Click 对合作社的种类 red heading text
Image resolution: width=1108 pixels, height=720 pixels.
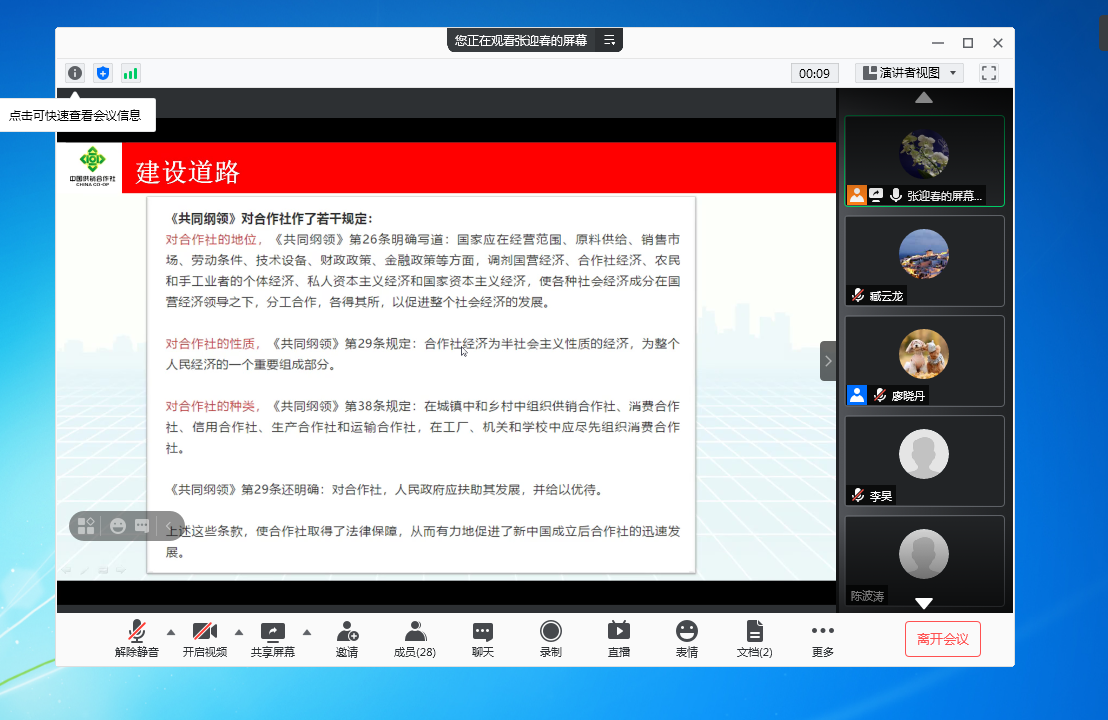(x=211, y=406)
